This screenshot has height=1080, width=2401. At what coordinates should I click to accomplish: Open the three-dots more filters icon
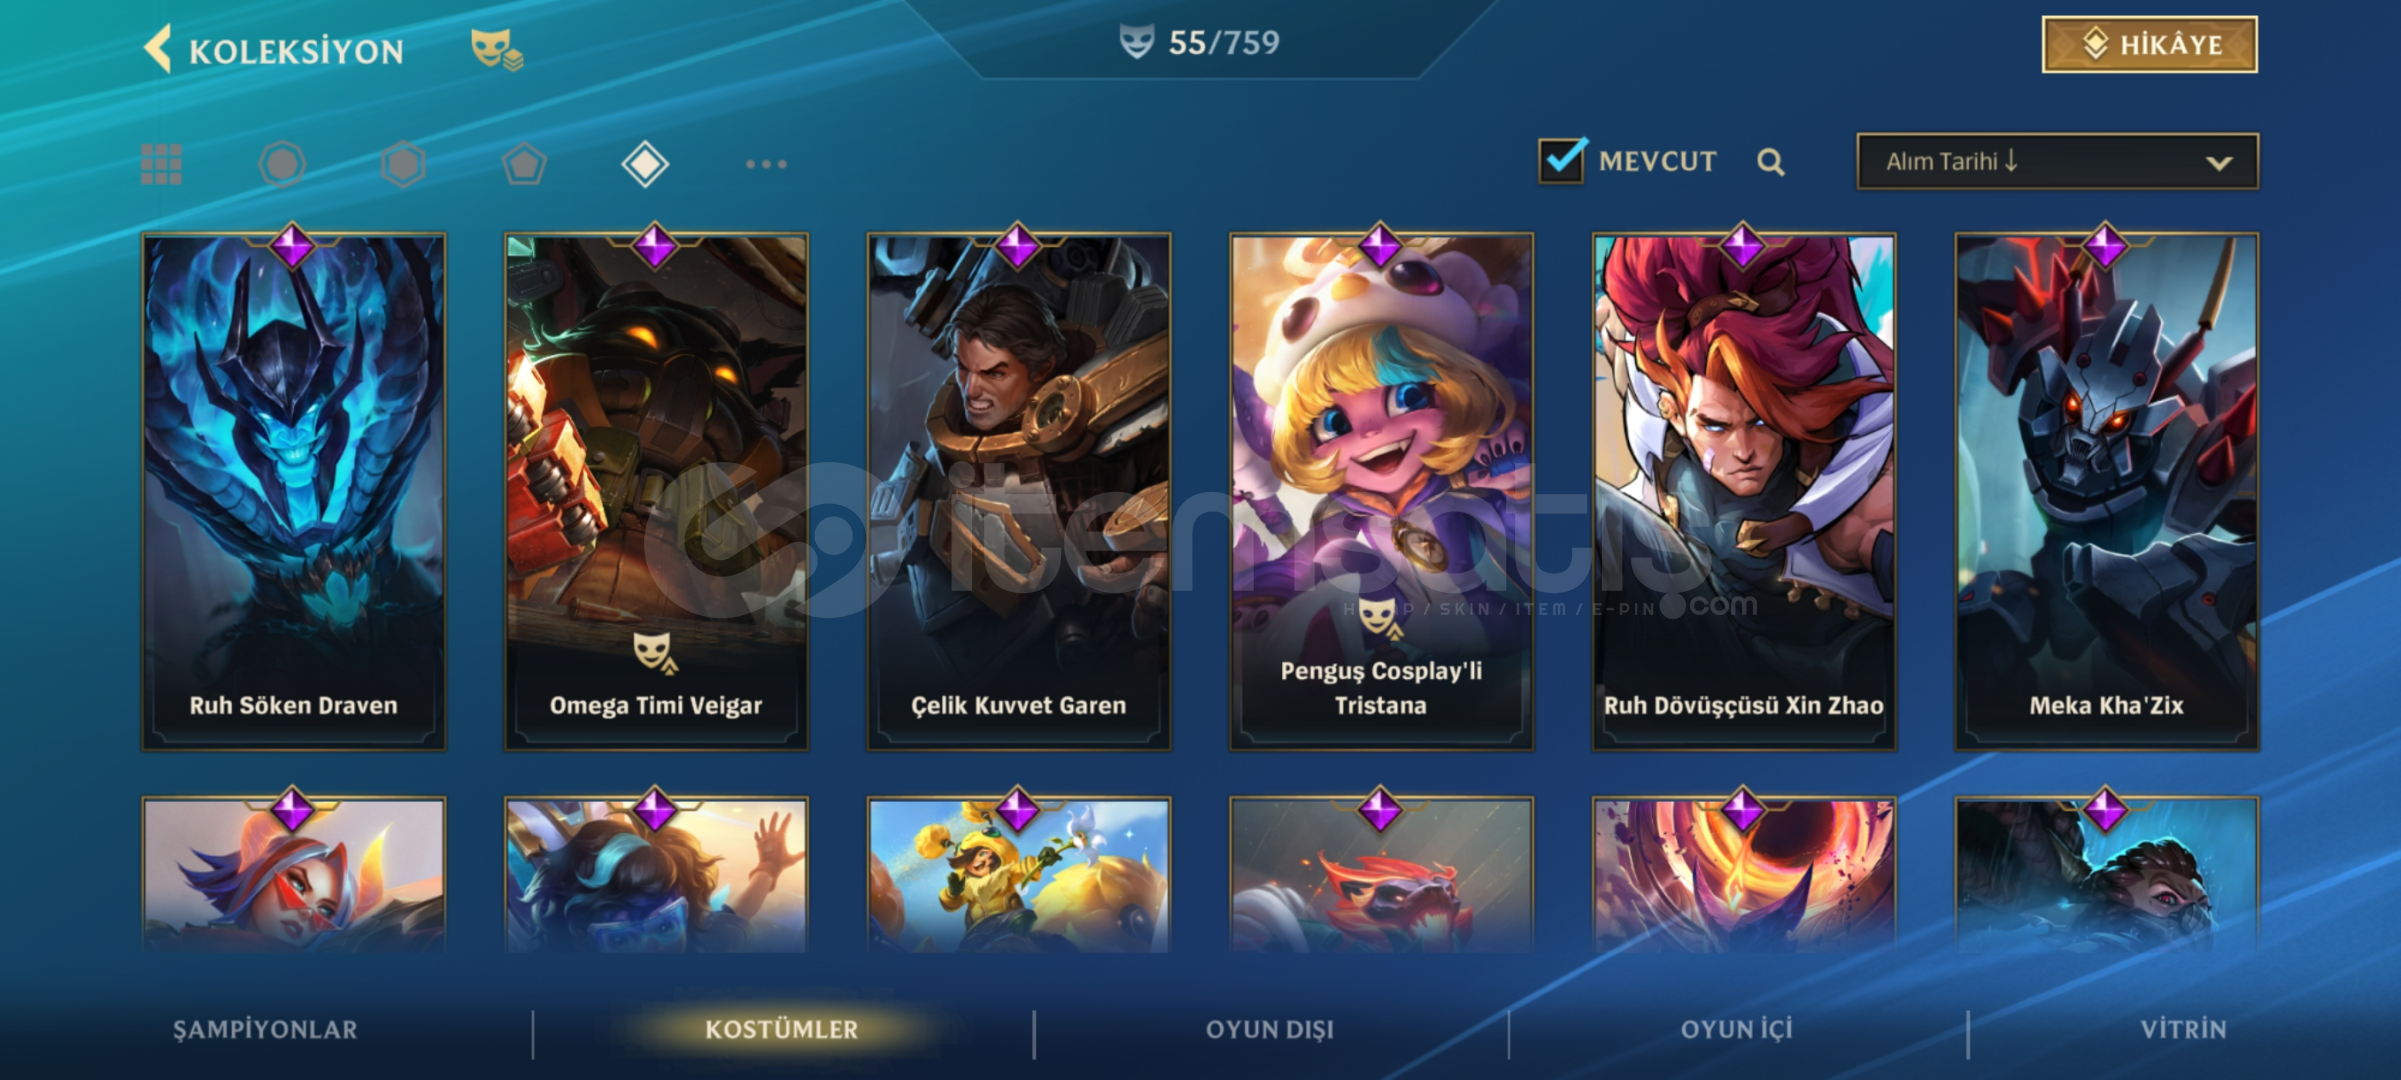766,164
